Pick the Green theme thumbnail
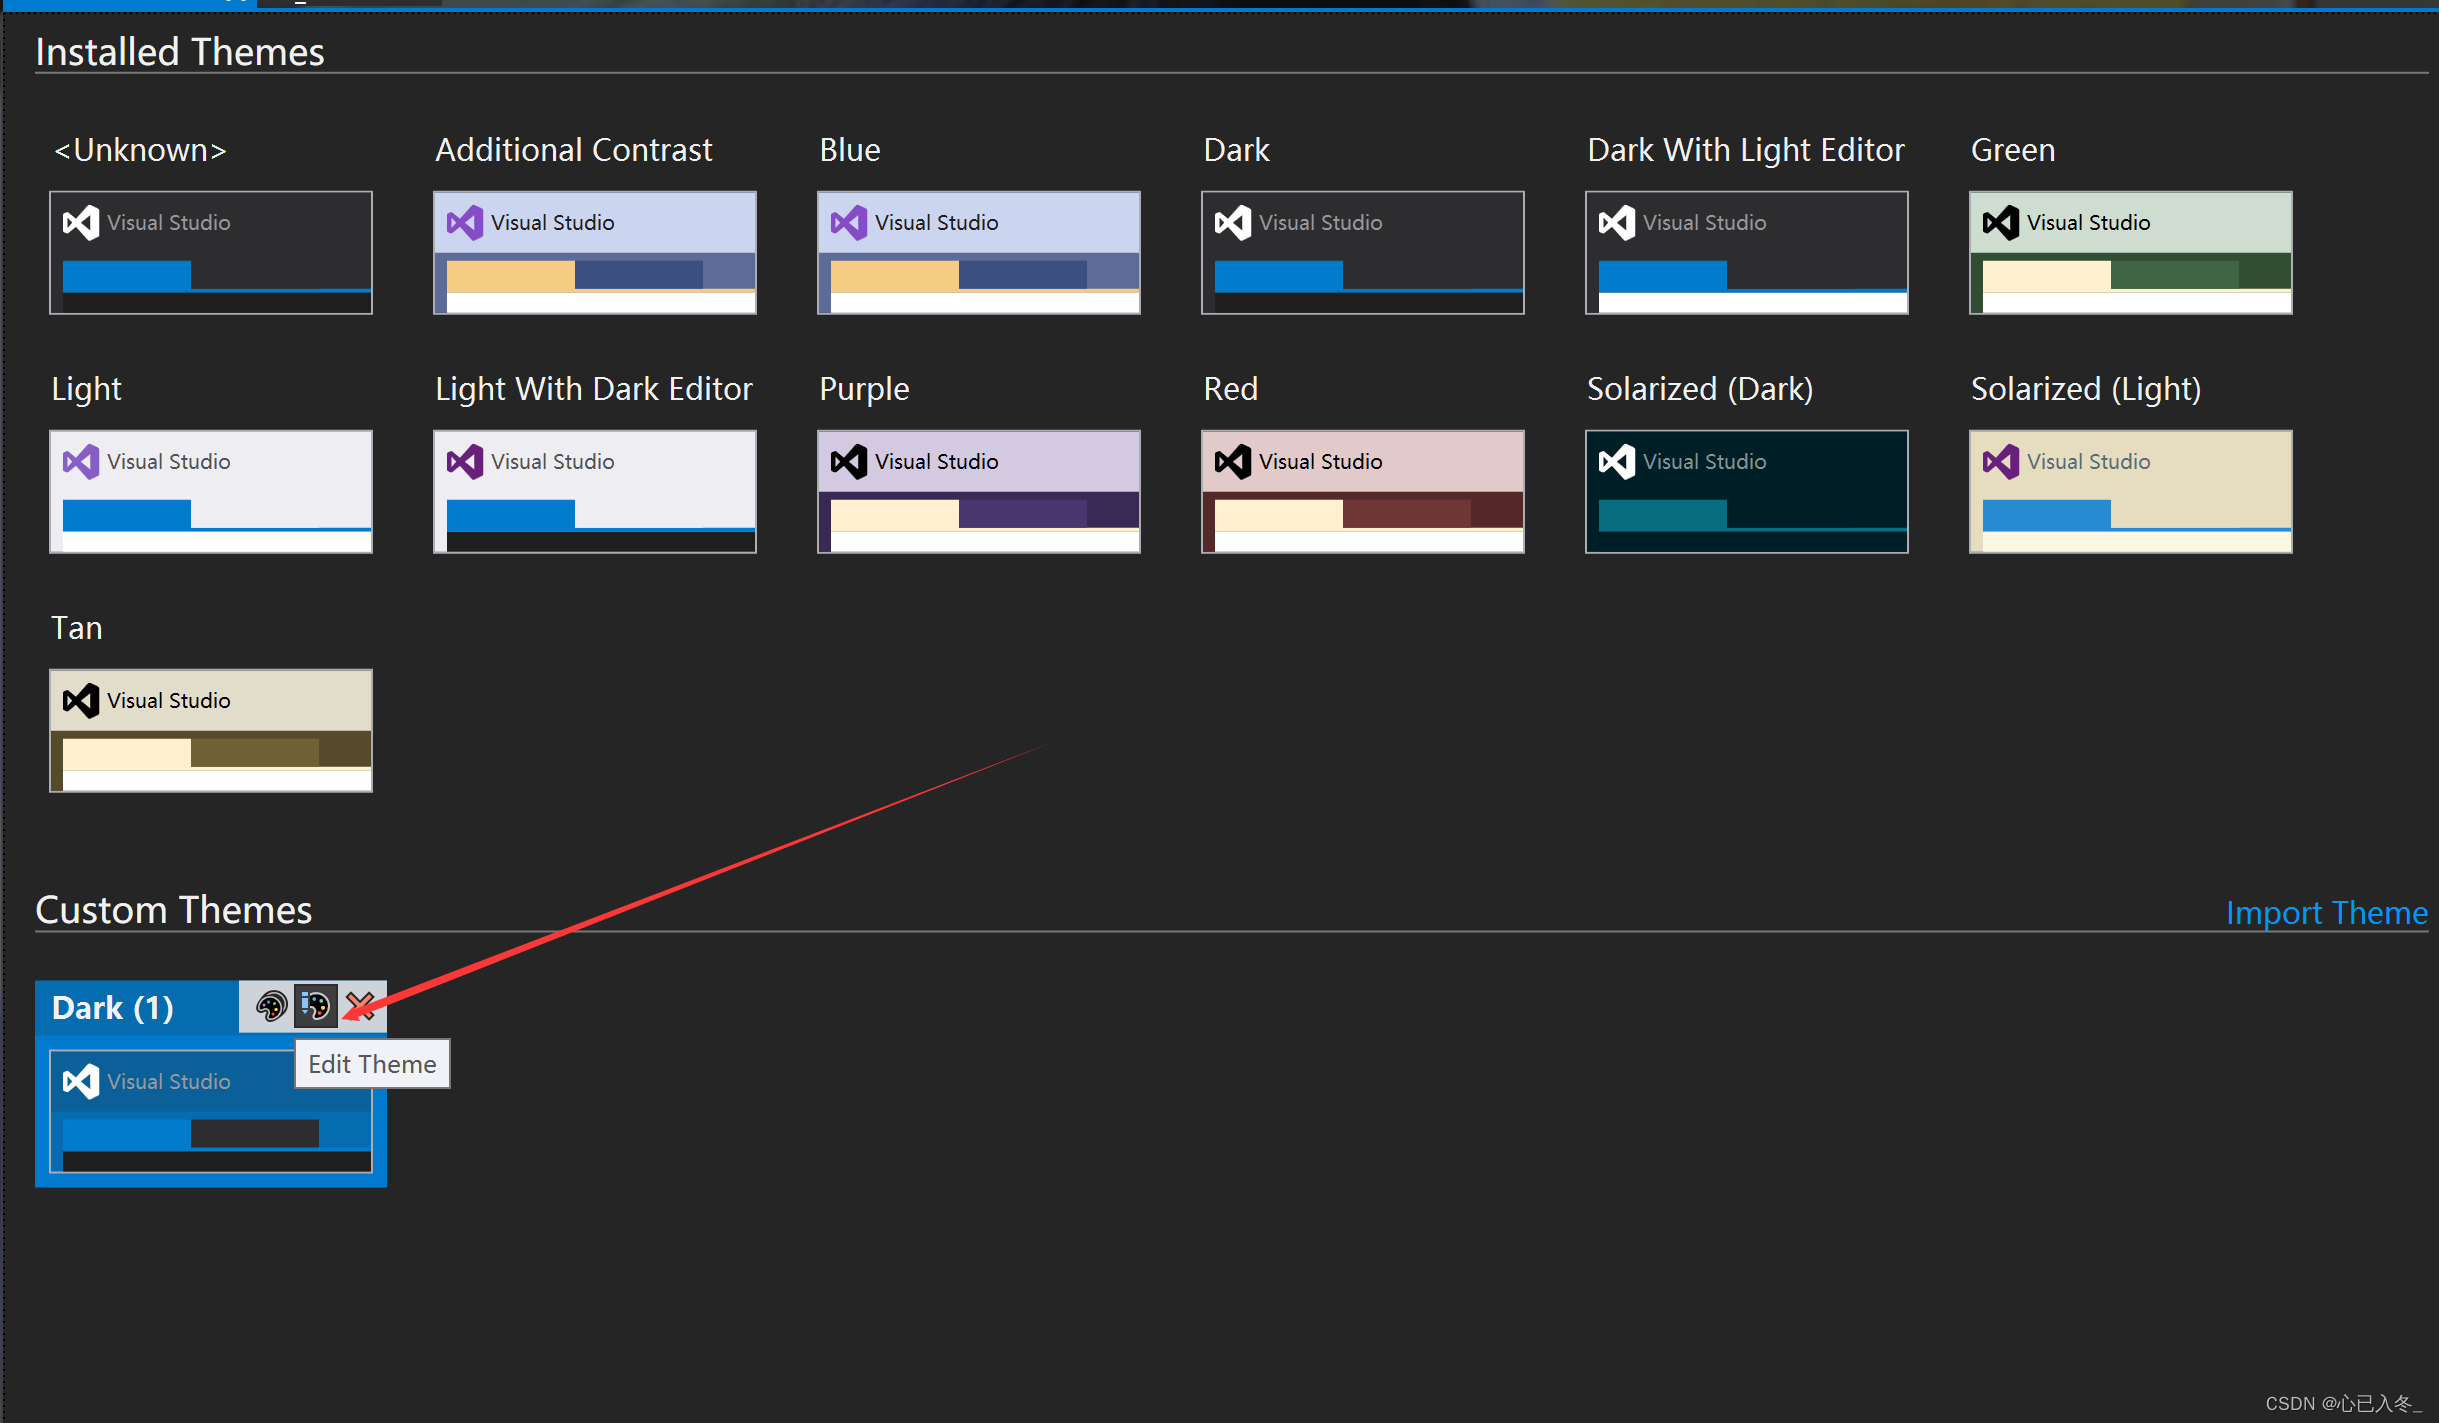 pyautogui.click(x=2130, y=253)
